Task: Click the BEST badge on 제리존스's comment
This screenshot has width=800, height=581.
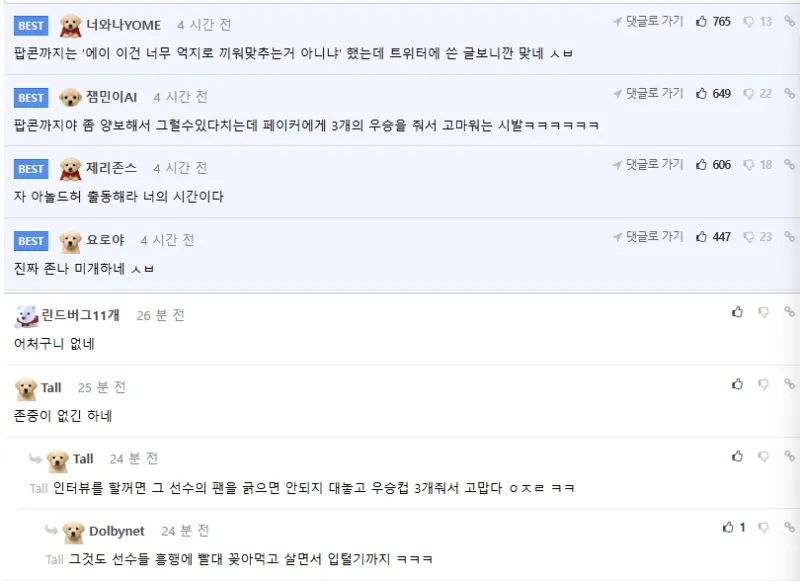Action: (31, 169)
